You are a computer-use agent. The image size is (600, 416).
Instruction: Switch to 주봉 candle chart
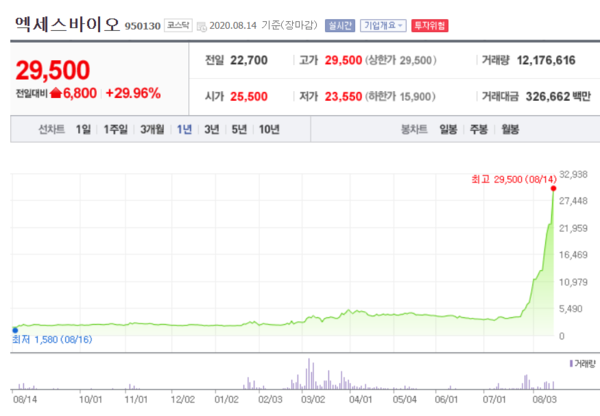[479, 129]
